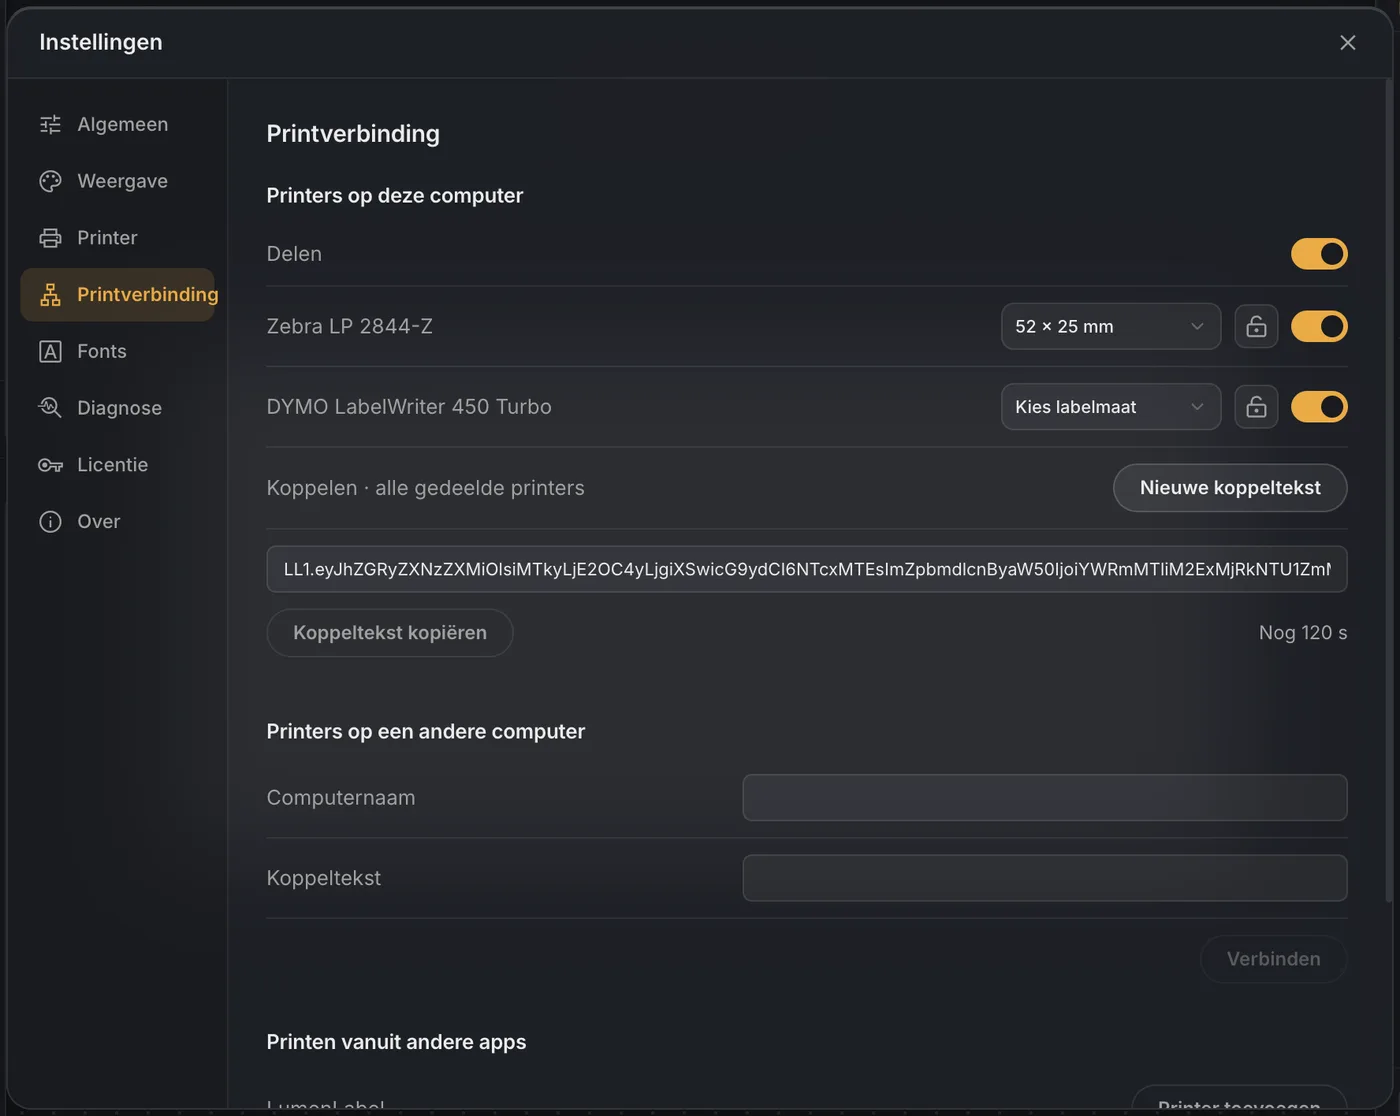Click the Algemeen sliders icon
1400x1116 pixels.
click(x=50, y=124)
